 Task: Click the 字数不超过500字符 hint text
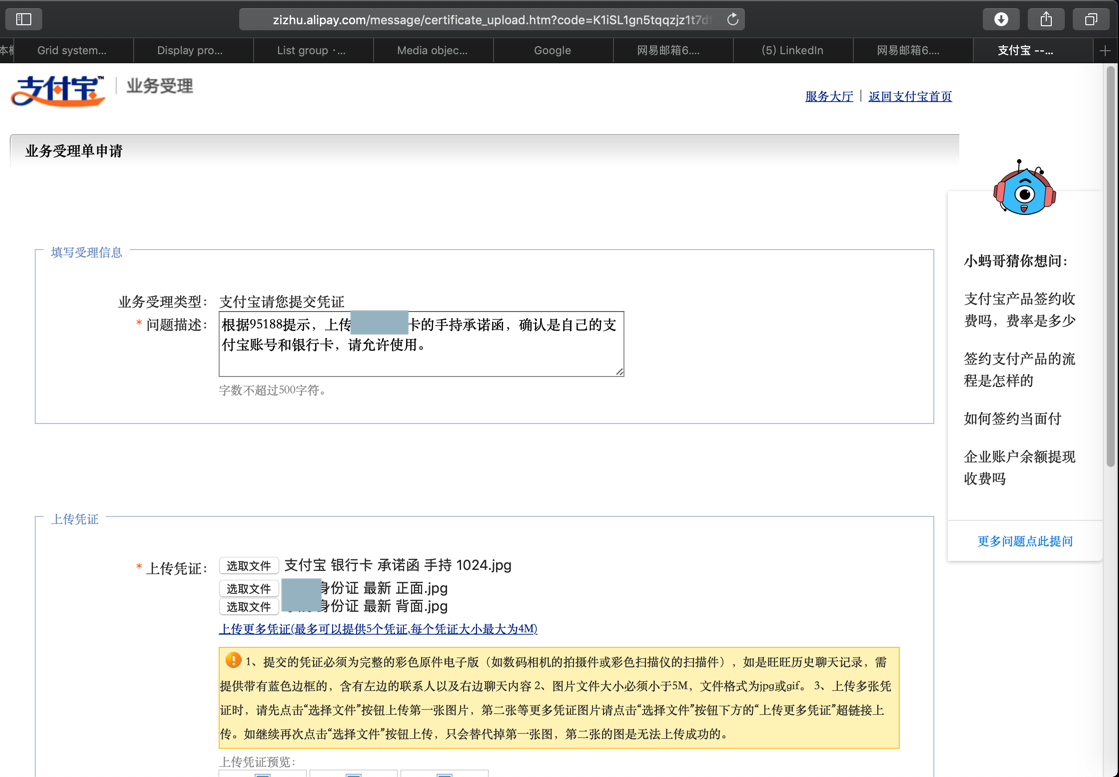[273, 390]
